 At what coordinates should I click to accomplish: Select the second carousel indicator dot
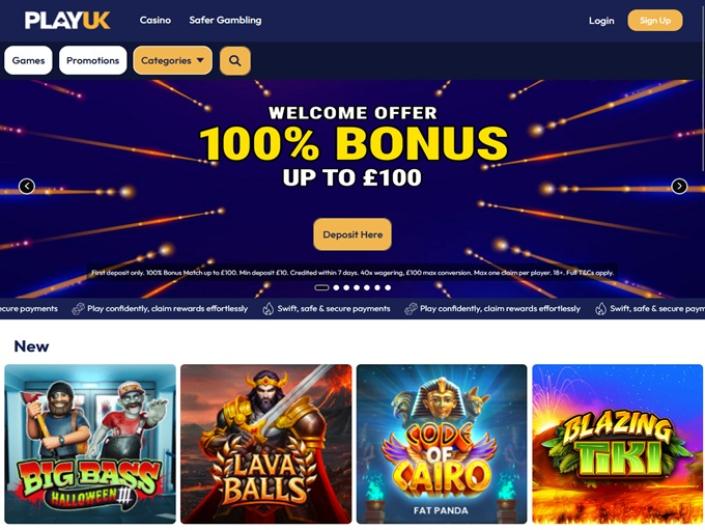(x=336, y=288)
